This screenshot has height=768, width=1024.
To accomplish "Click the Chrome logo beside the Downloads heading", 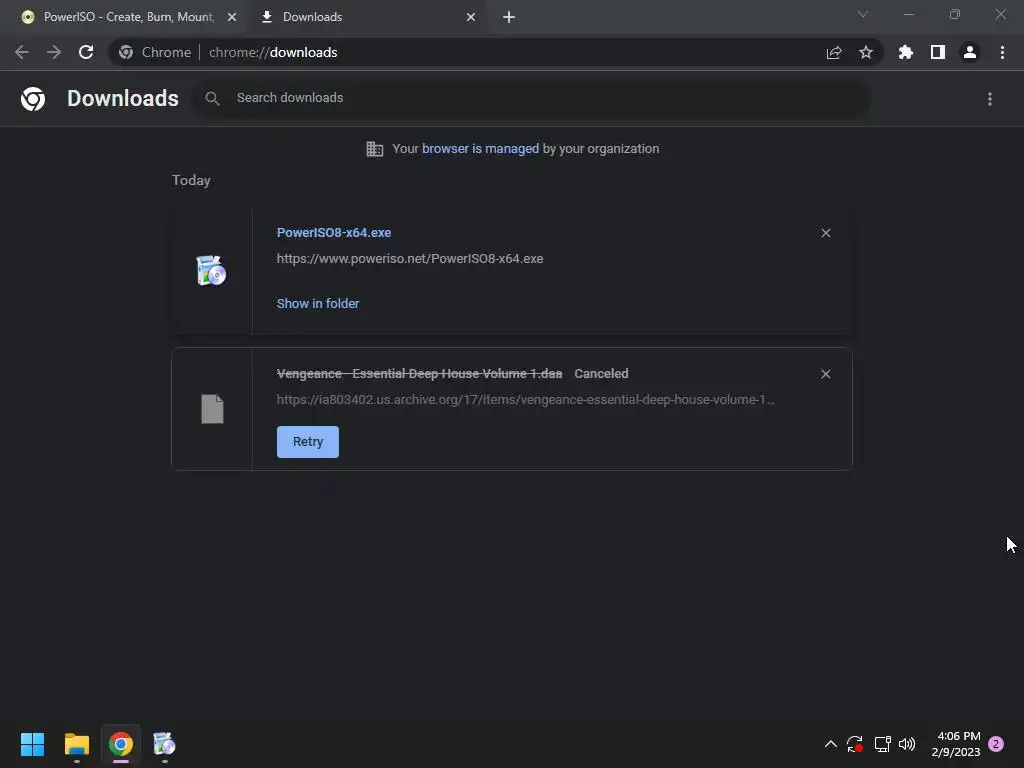I will (33, 99).
